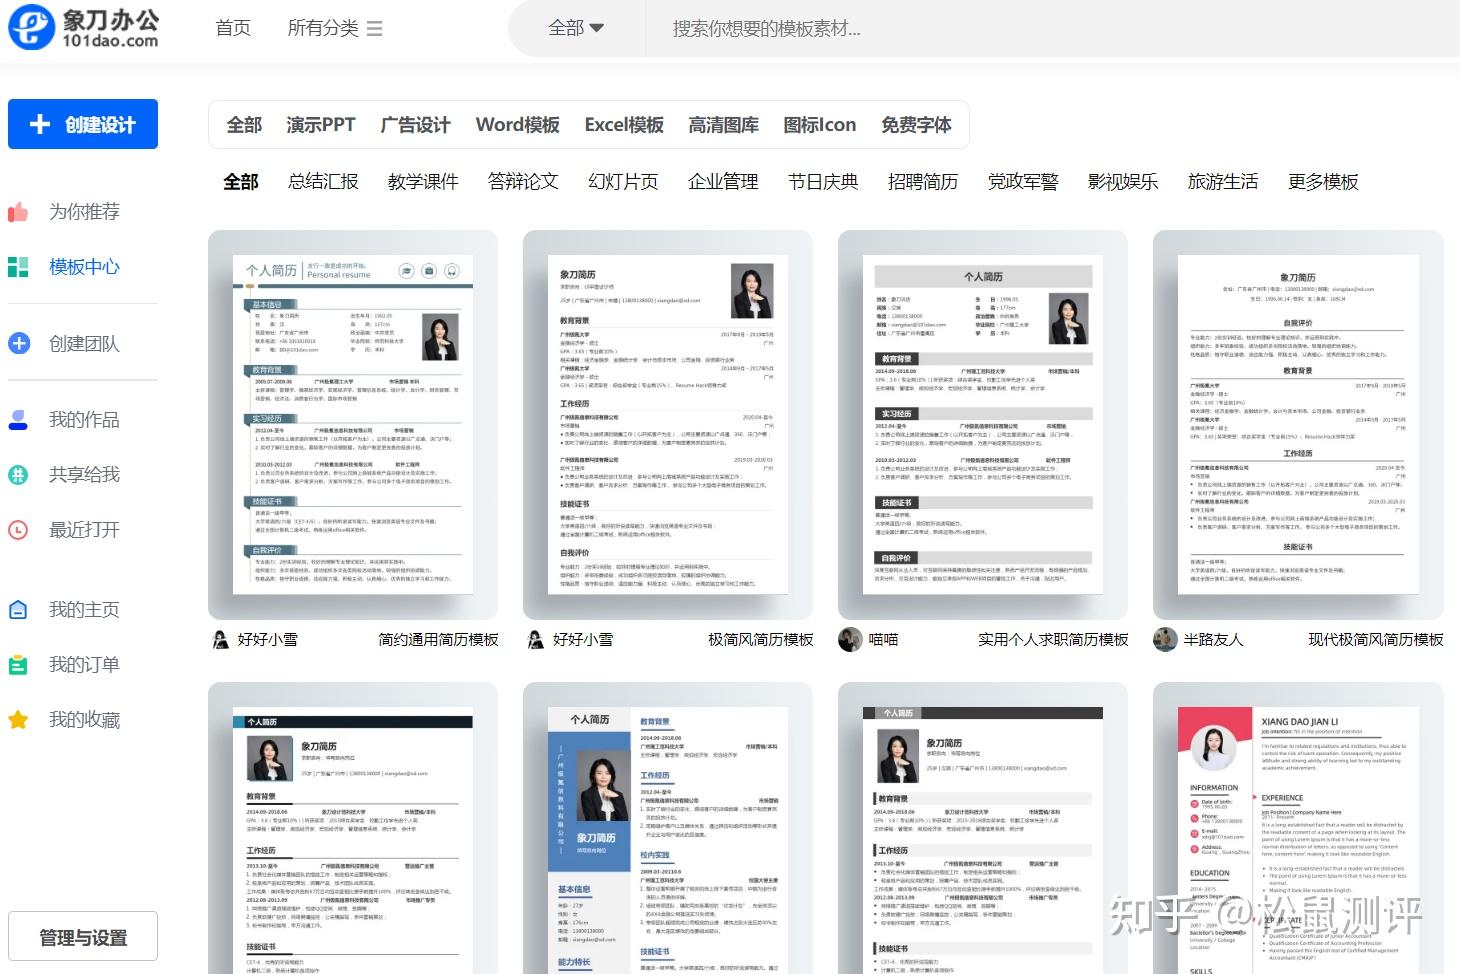Open the blue sidebar 个人简历 resume thumbnail
This screenshot has width=1460, height=974.
click(x=668, y=828)
